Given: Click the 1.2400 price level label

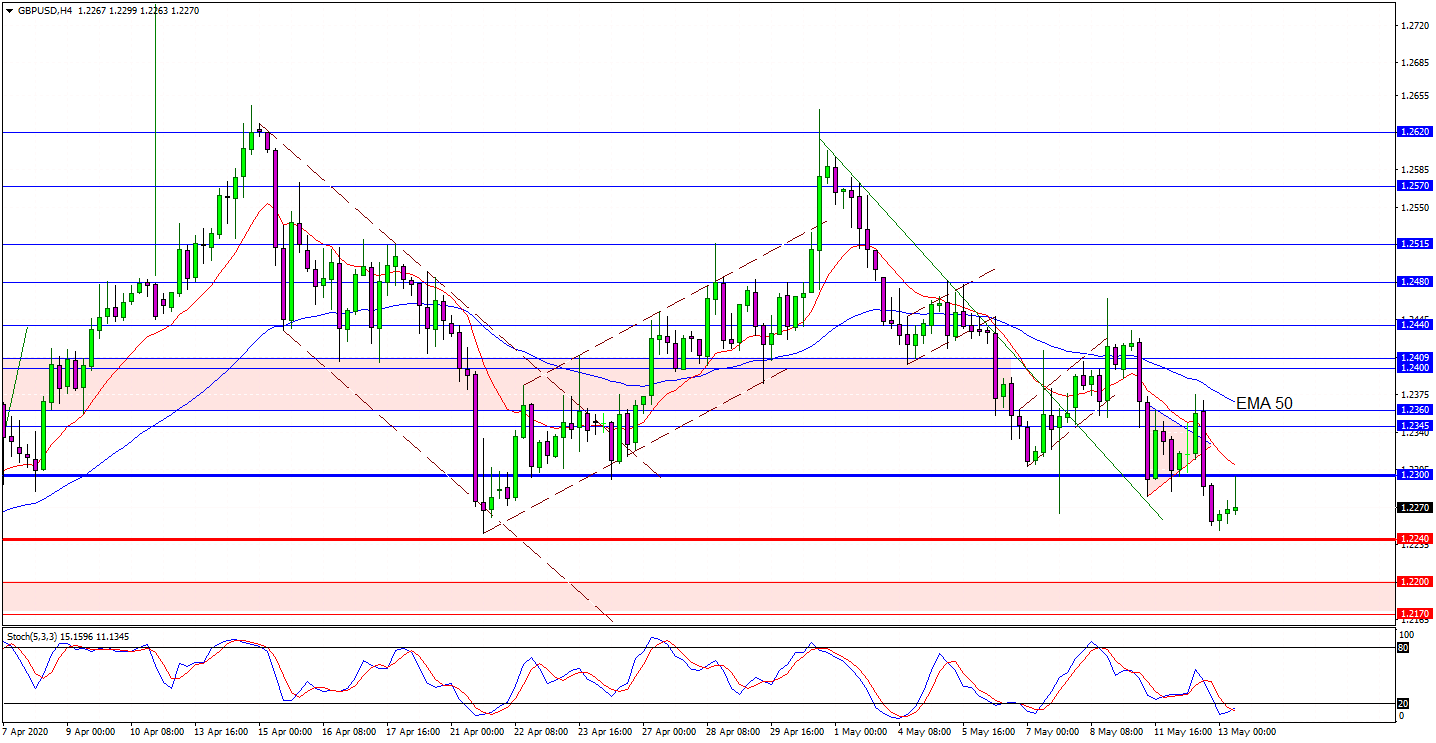Looking at the screenshot, I should click(1413, 368).
